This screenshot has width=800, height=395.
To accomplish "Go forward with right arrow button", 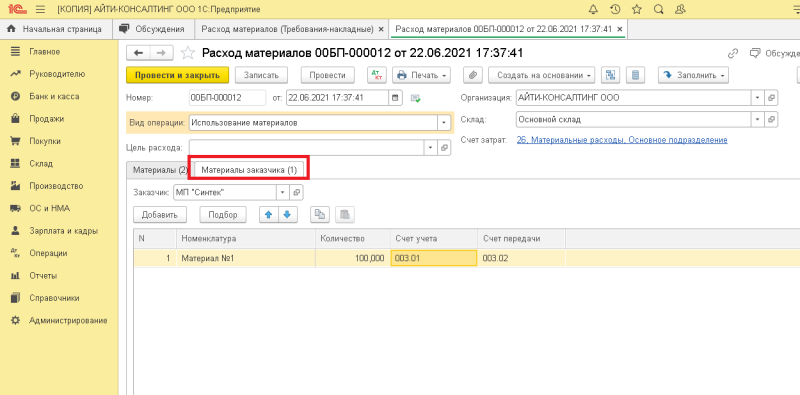I will (161, 53).
